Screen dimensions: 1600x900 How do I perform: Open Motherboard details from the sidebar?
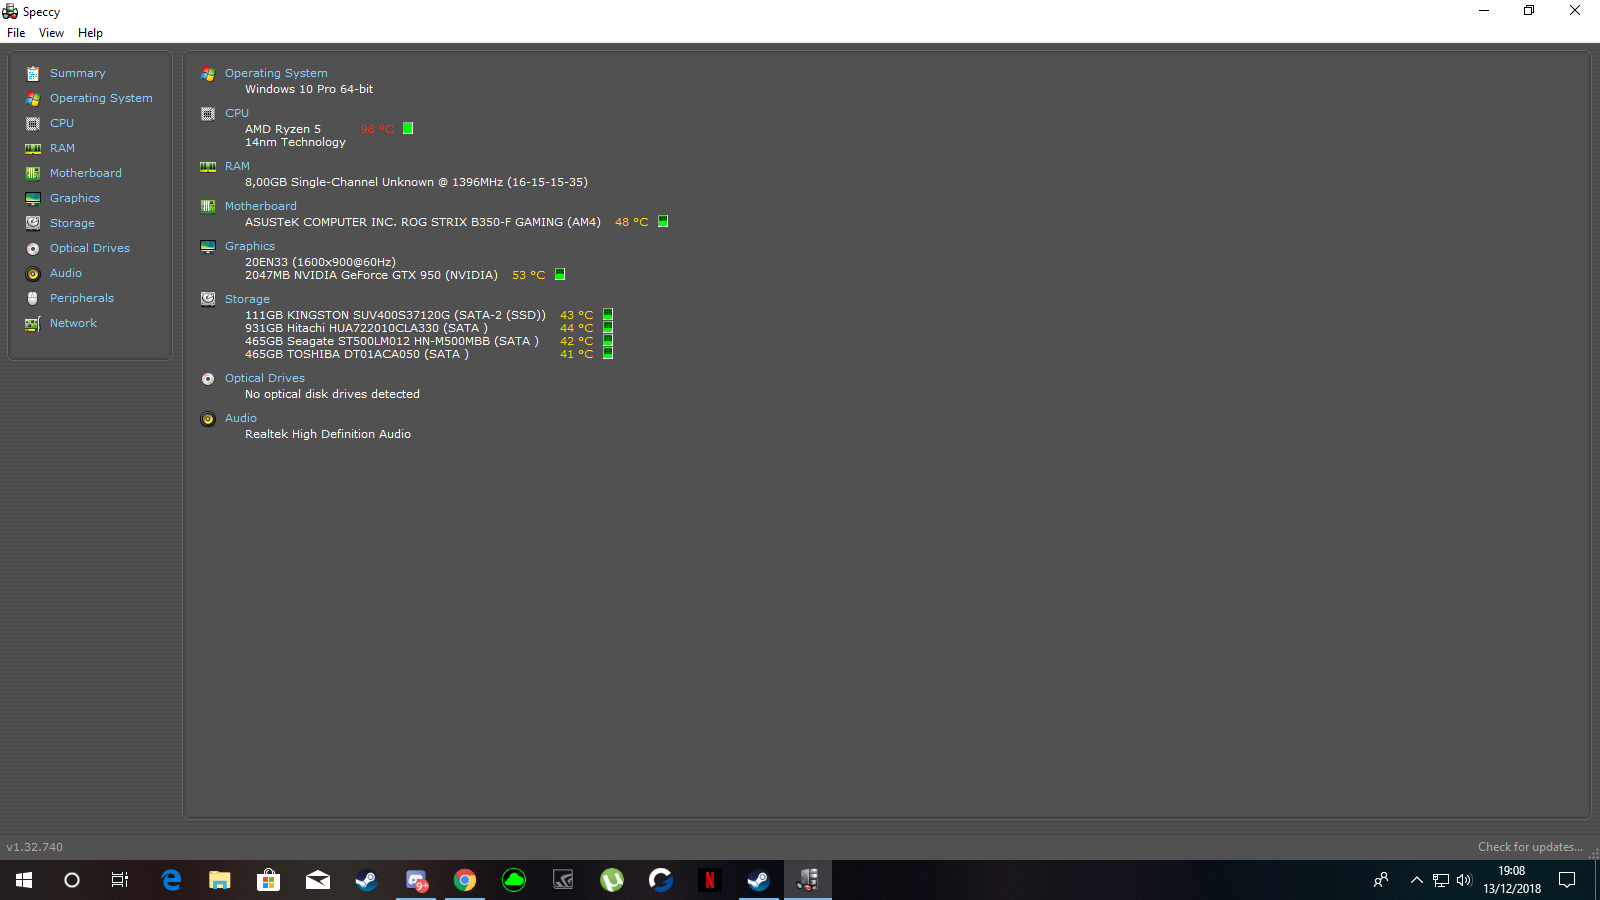86,173
